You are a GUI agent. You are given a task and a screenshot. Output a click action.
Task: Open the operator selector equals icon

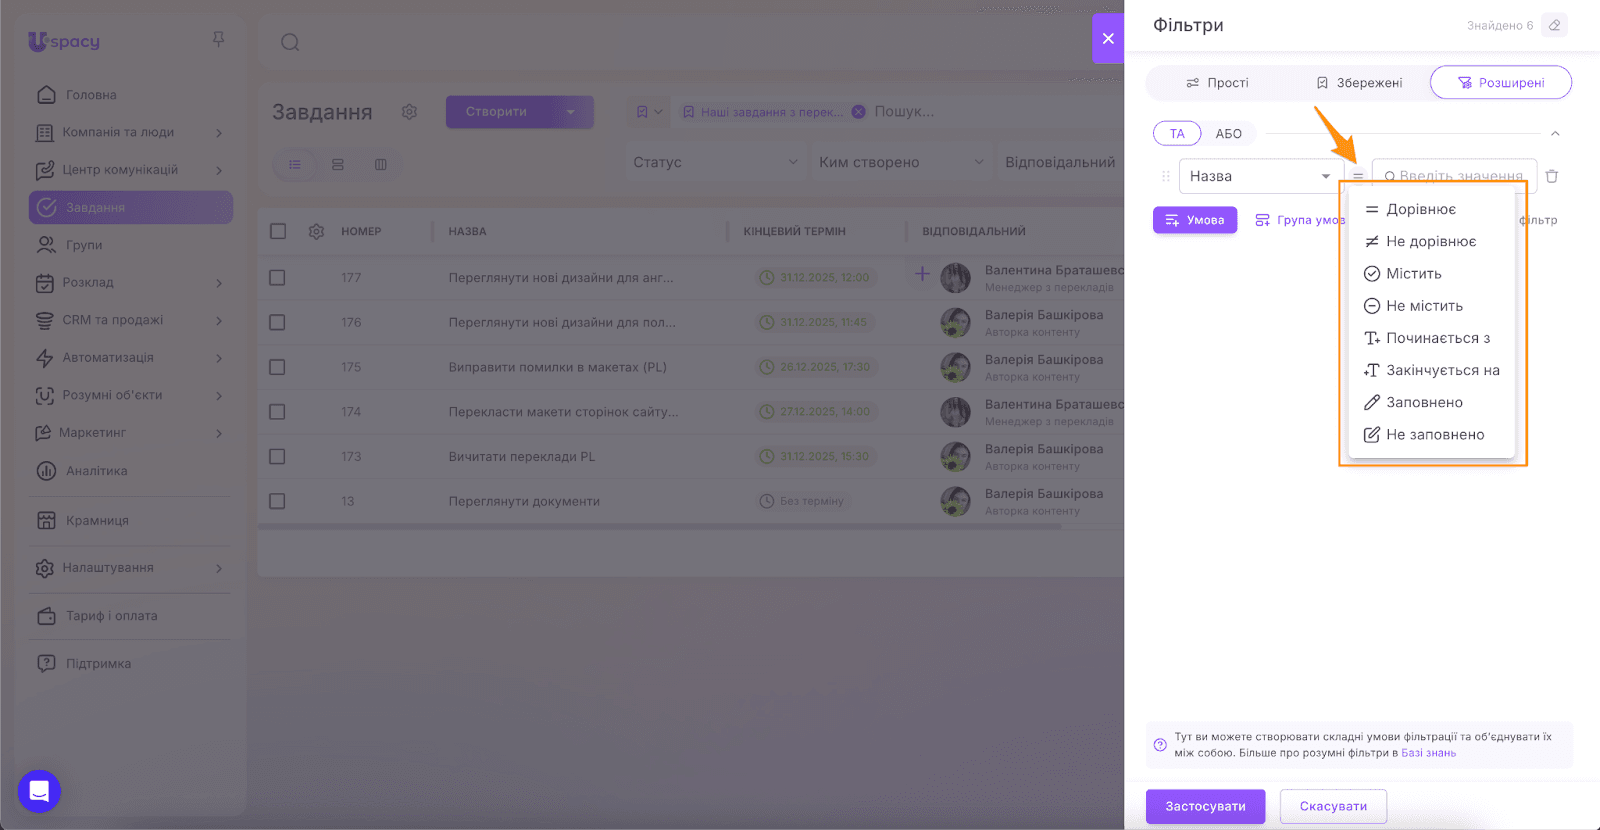(1358, 176)
